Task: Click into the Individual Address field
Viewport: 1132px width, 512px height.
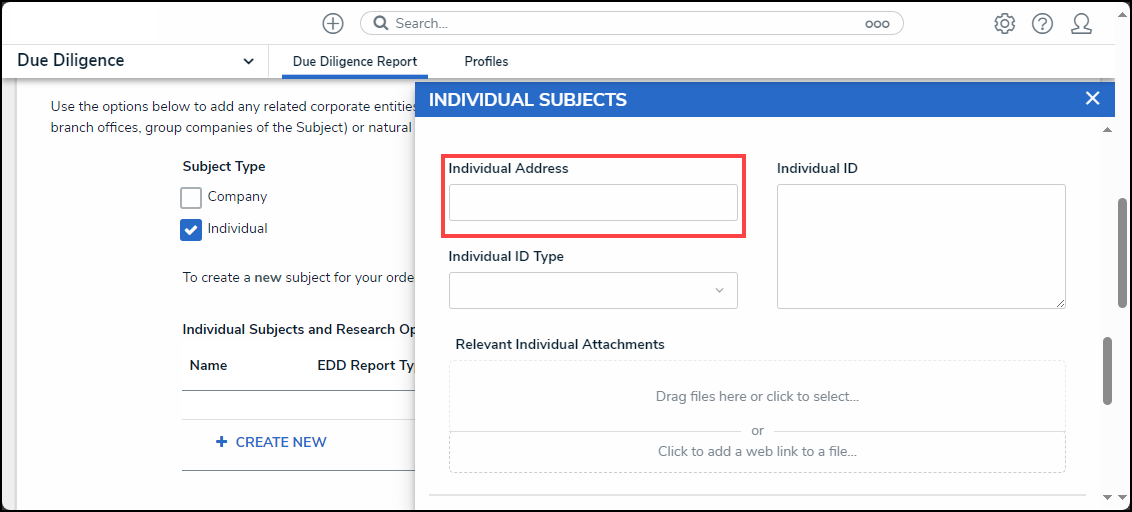Action: [x=593, y=202]
